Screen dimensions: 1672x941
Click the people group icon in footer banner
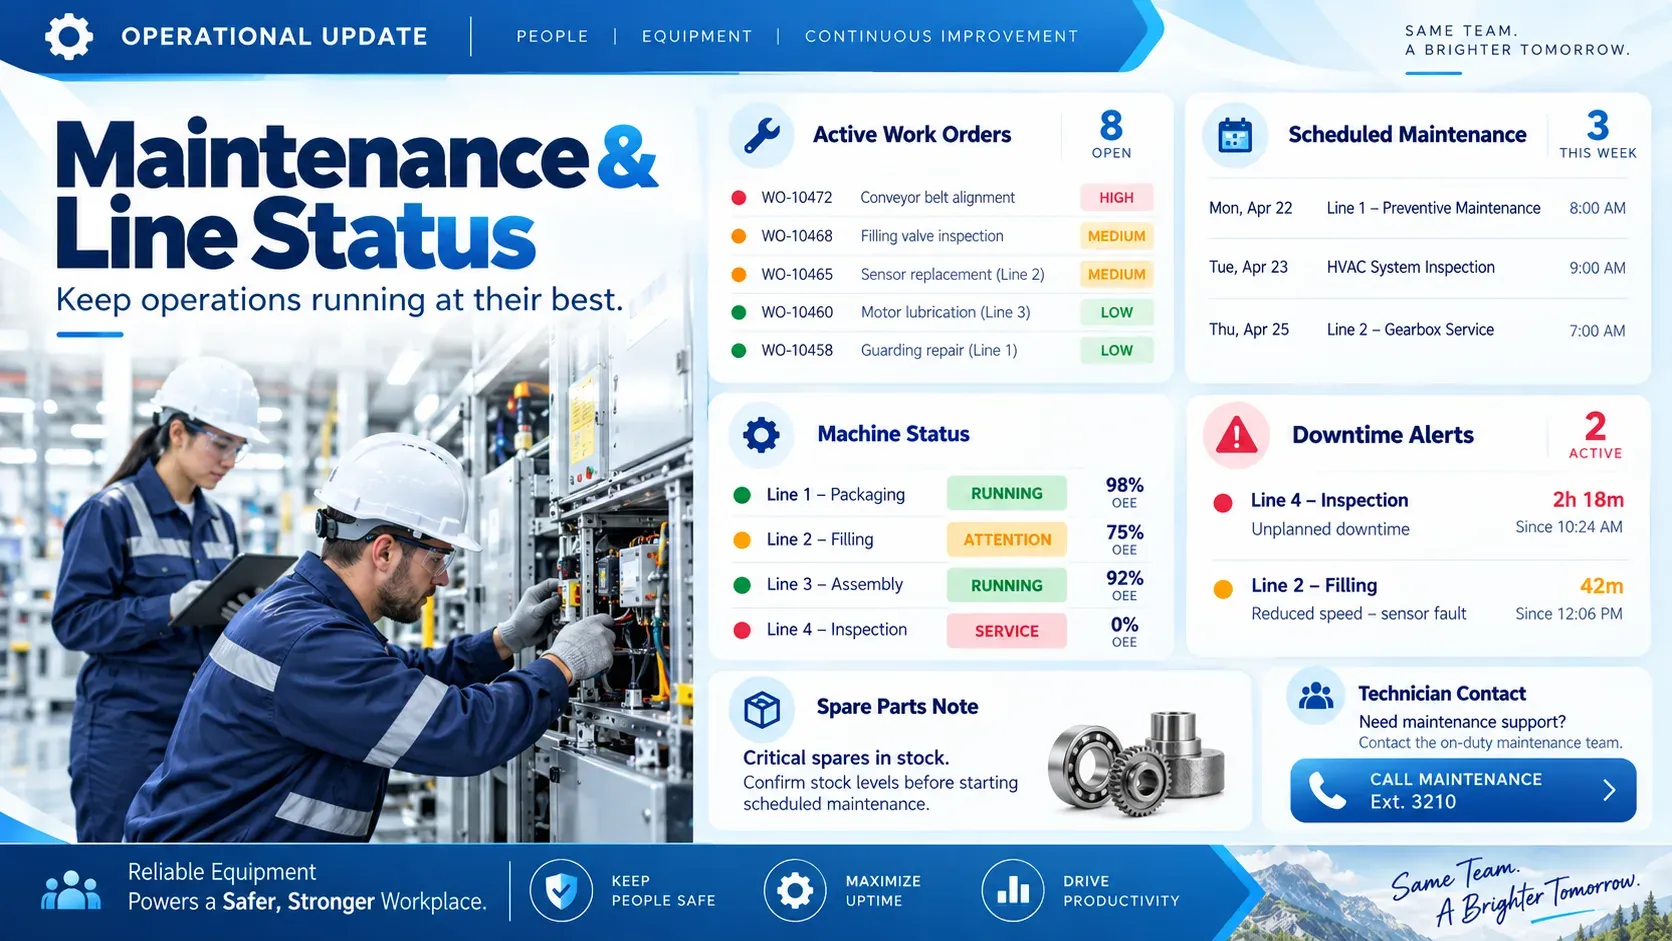click(x=71, y=889)
